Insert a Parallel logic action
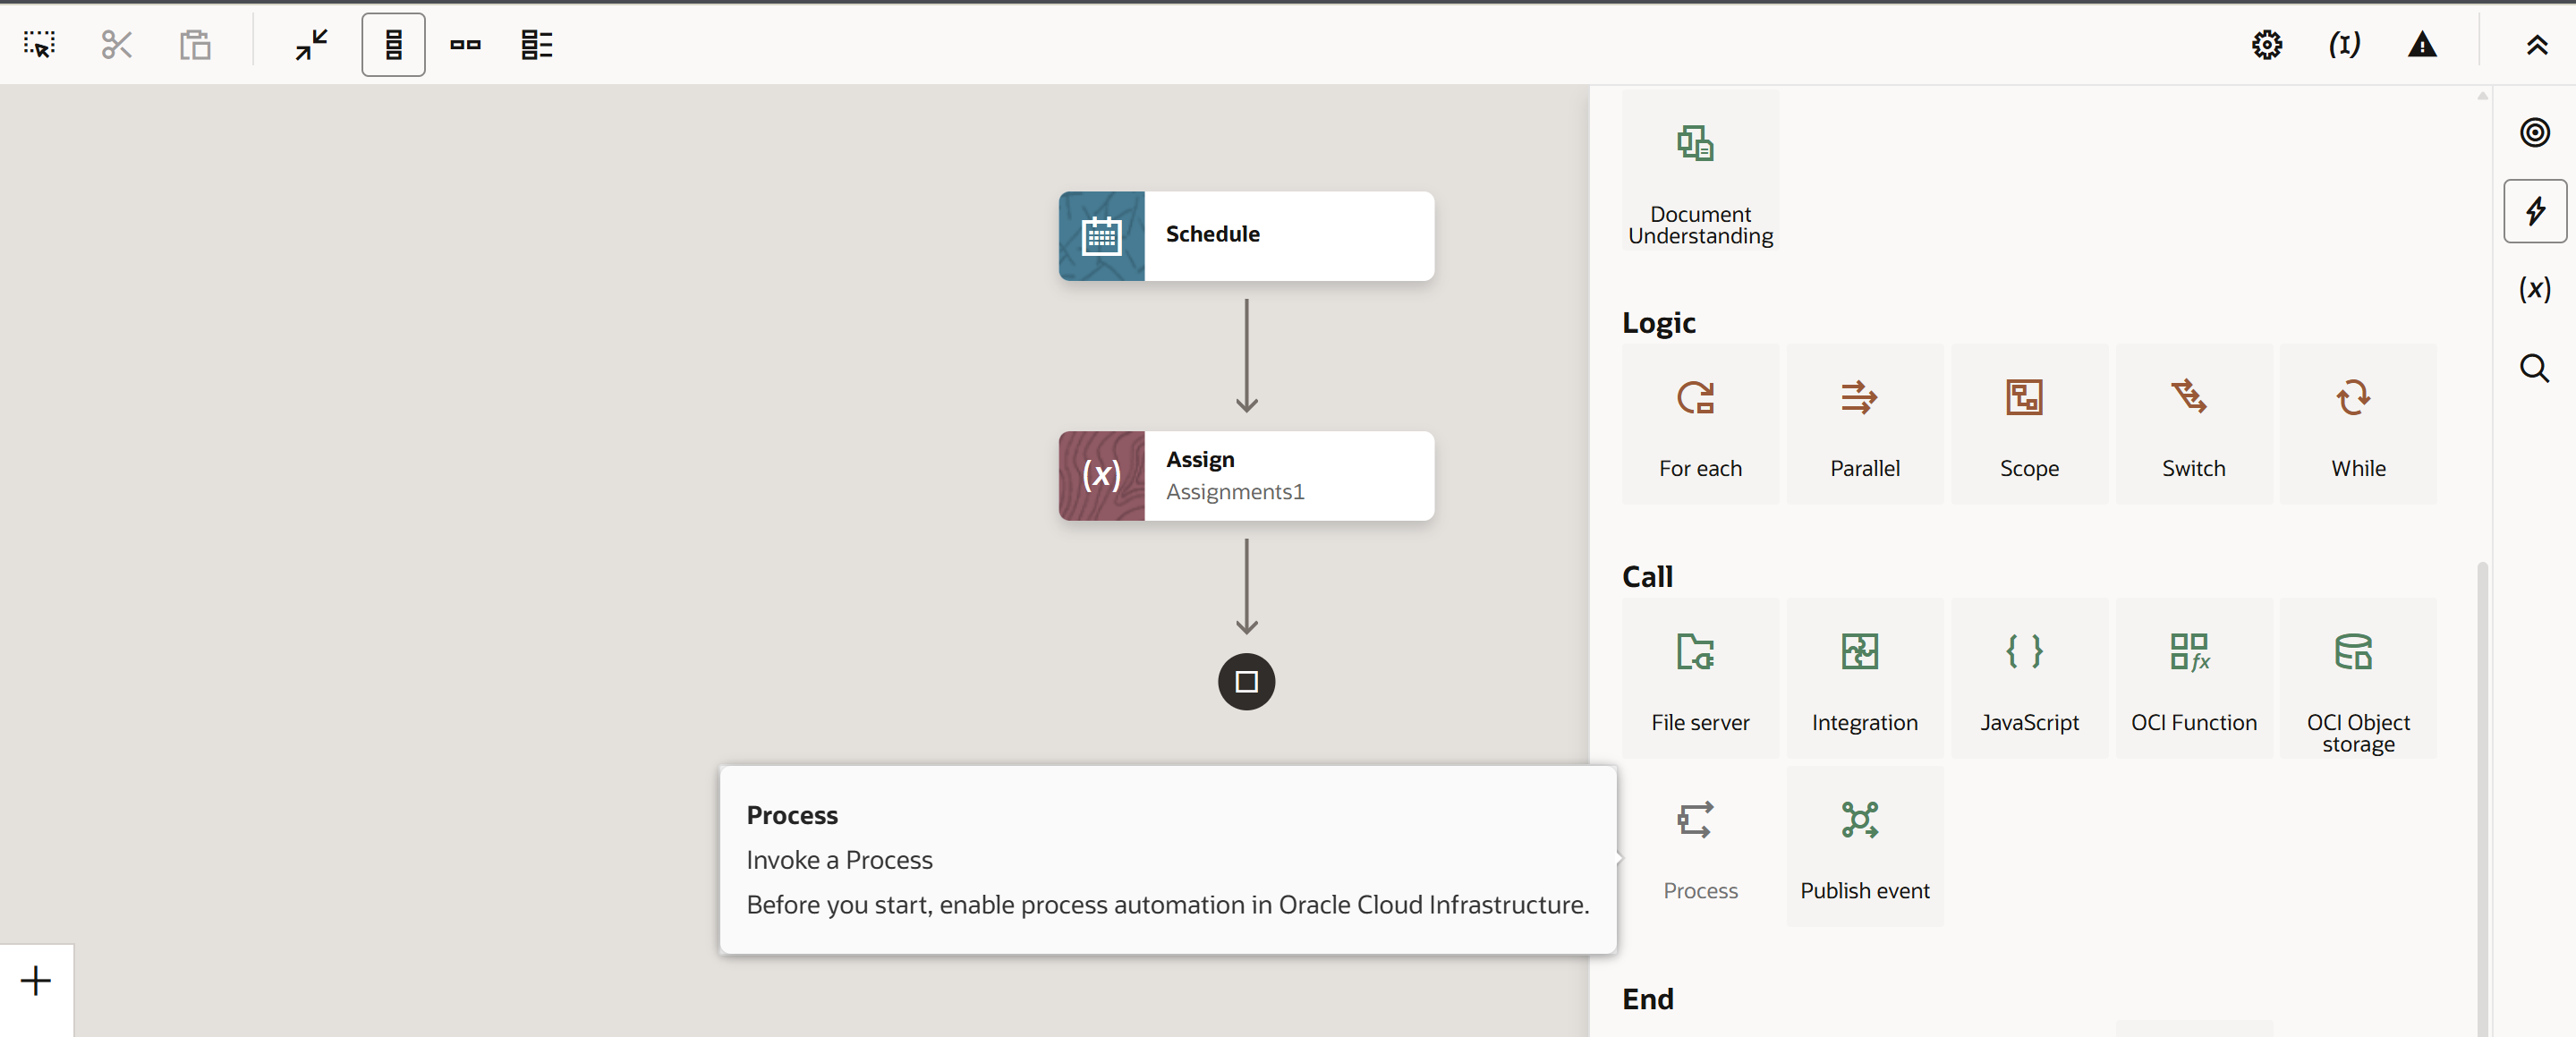The image size is (2576, 1037). 1865,425
